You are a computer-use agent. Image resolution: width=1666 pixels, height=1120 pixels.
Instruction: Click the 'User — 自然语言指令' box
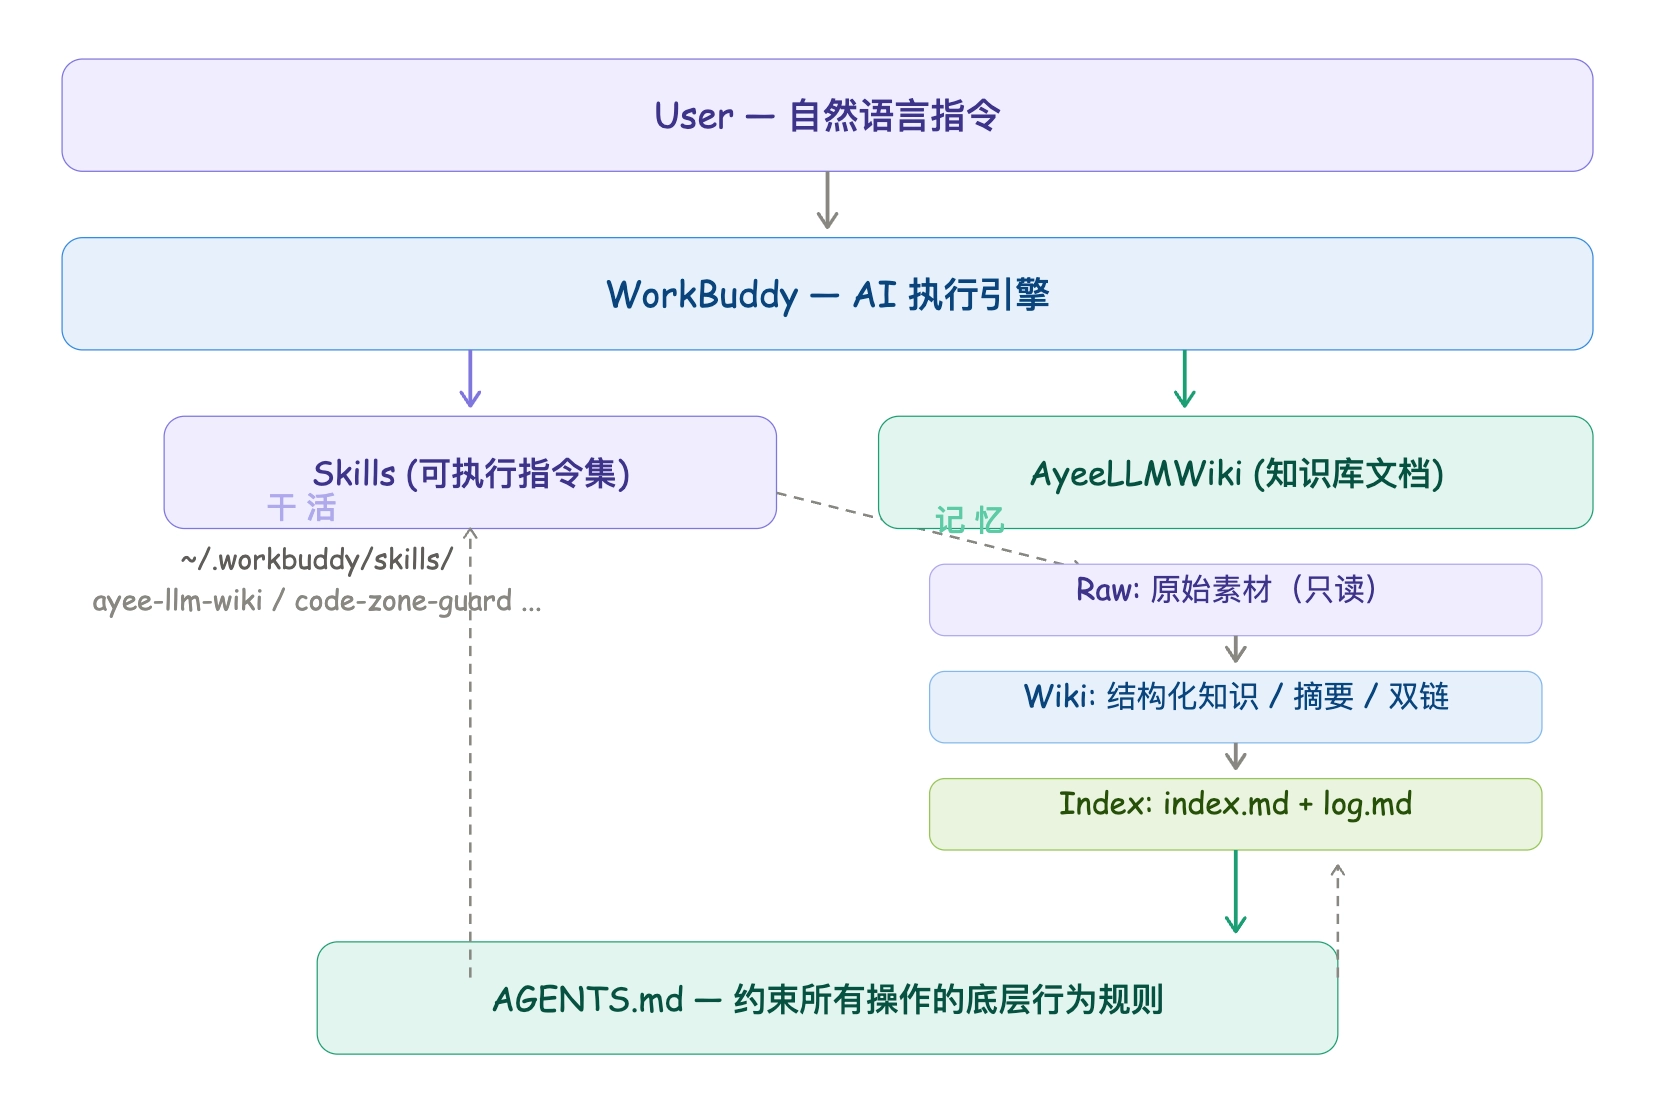pyautogui.click(x=827, y=115)
